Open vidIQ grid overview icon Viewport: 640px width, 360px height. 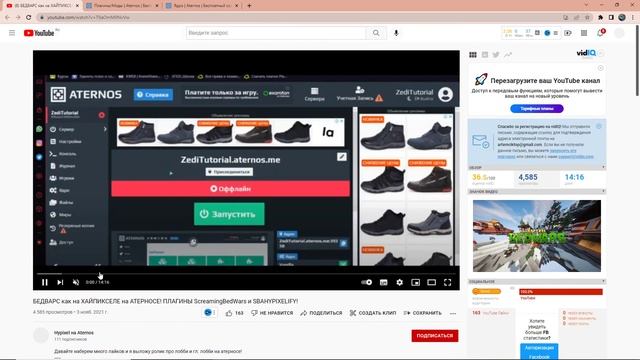473,55
